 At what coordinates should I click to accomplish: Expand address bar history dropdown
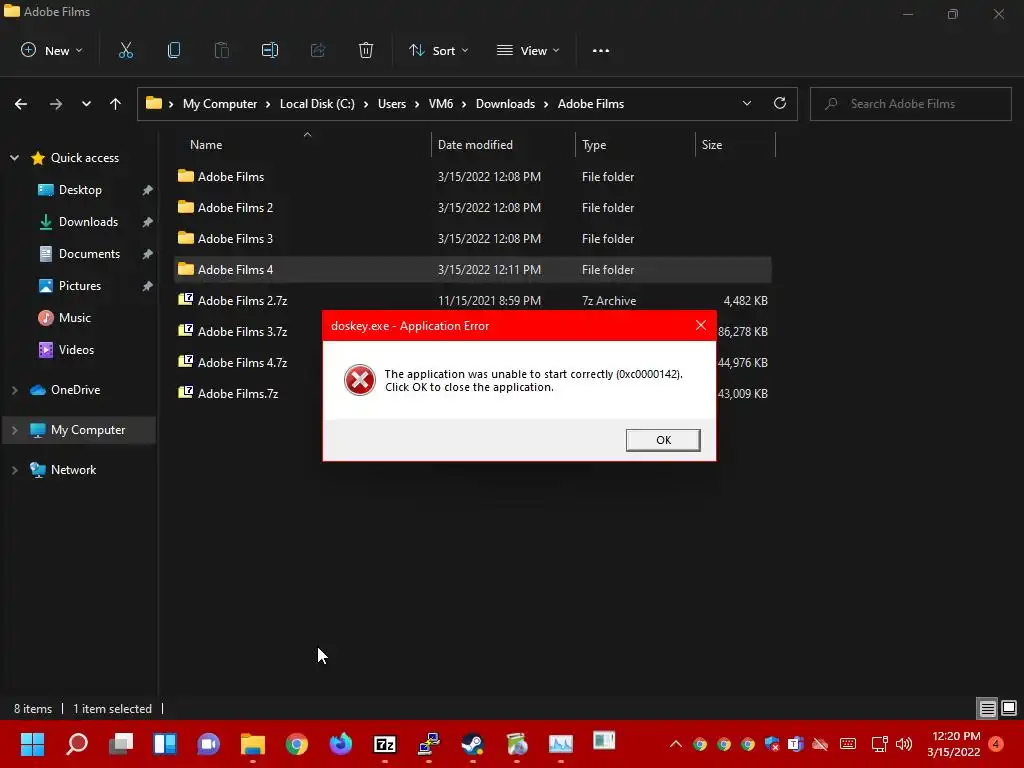(747, 103)
